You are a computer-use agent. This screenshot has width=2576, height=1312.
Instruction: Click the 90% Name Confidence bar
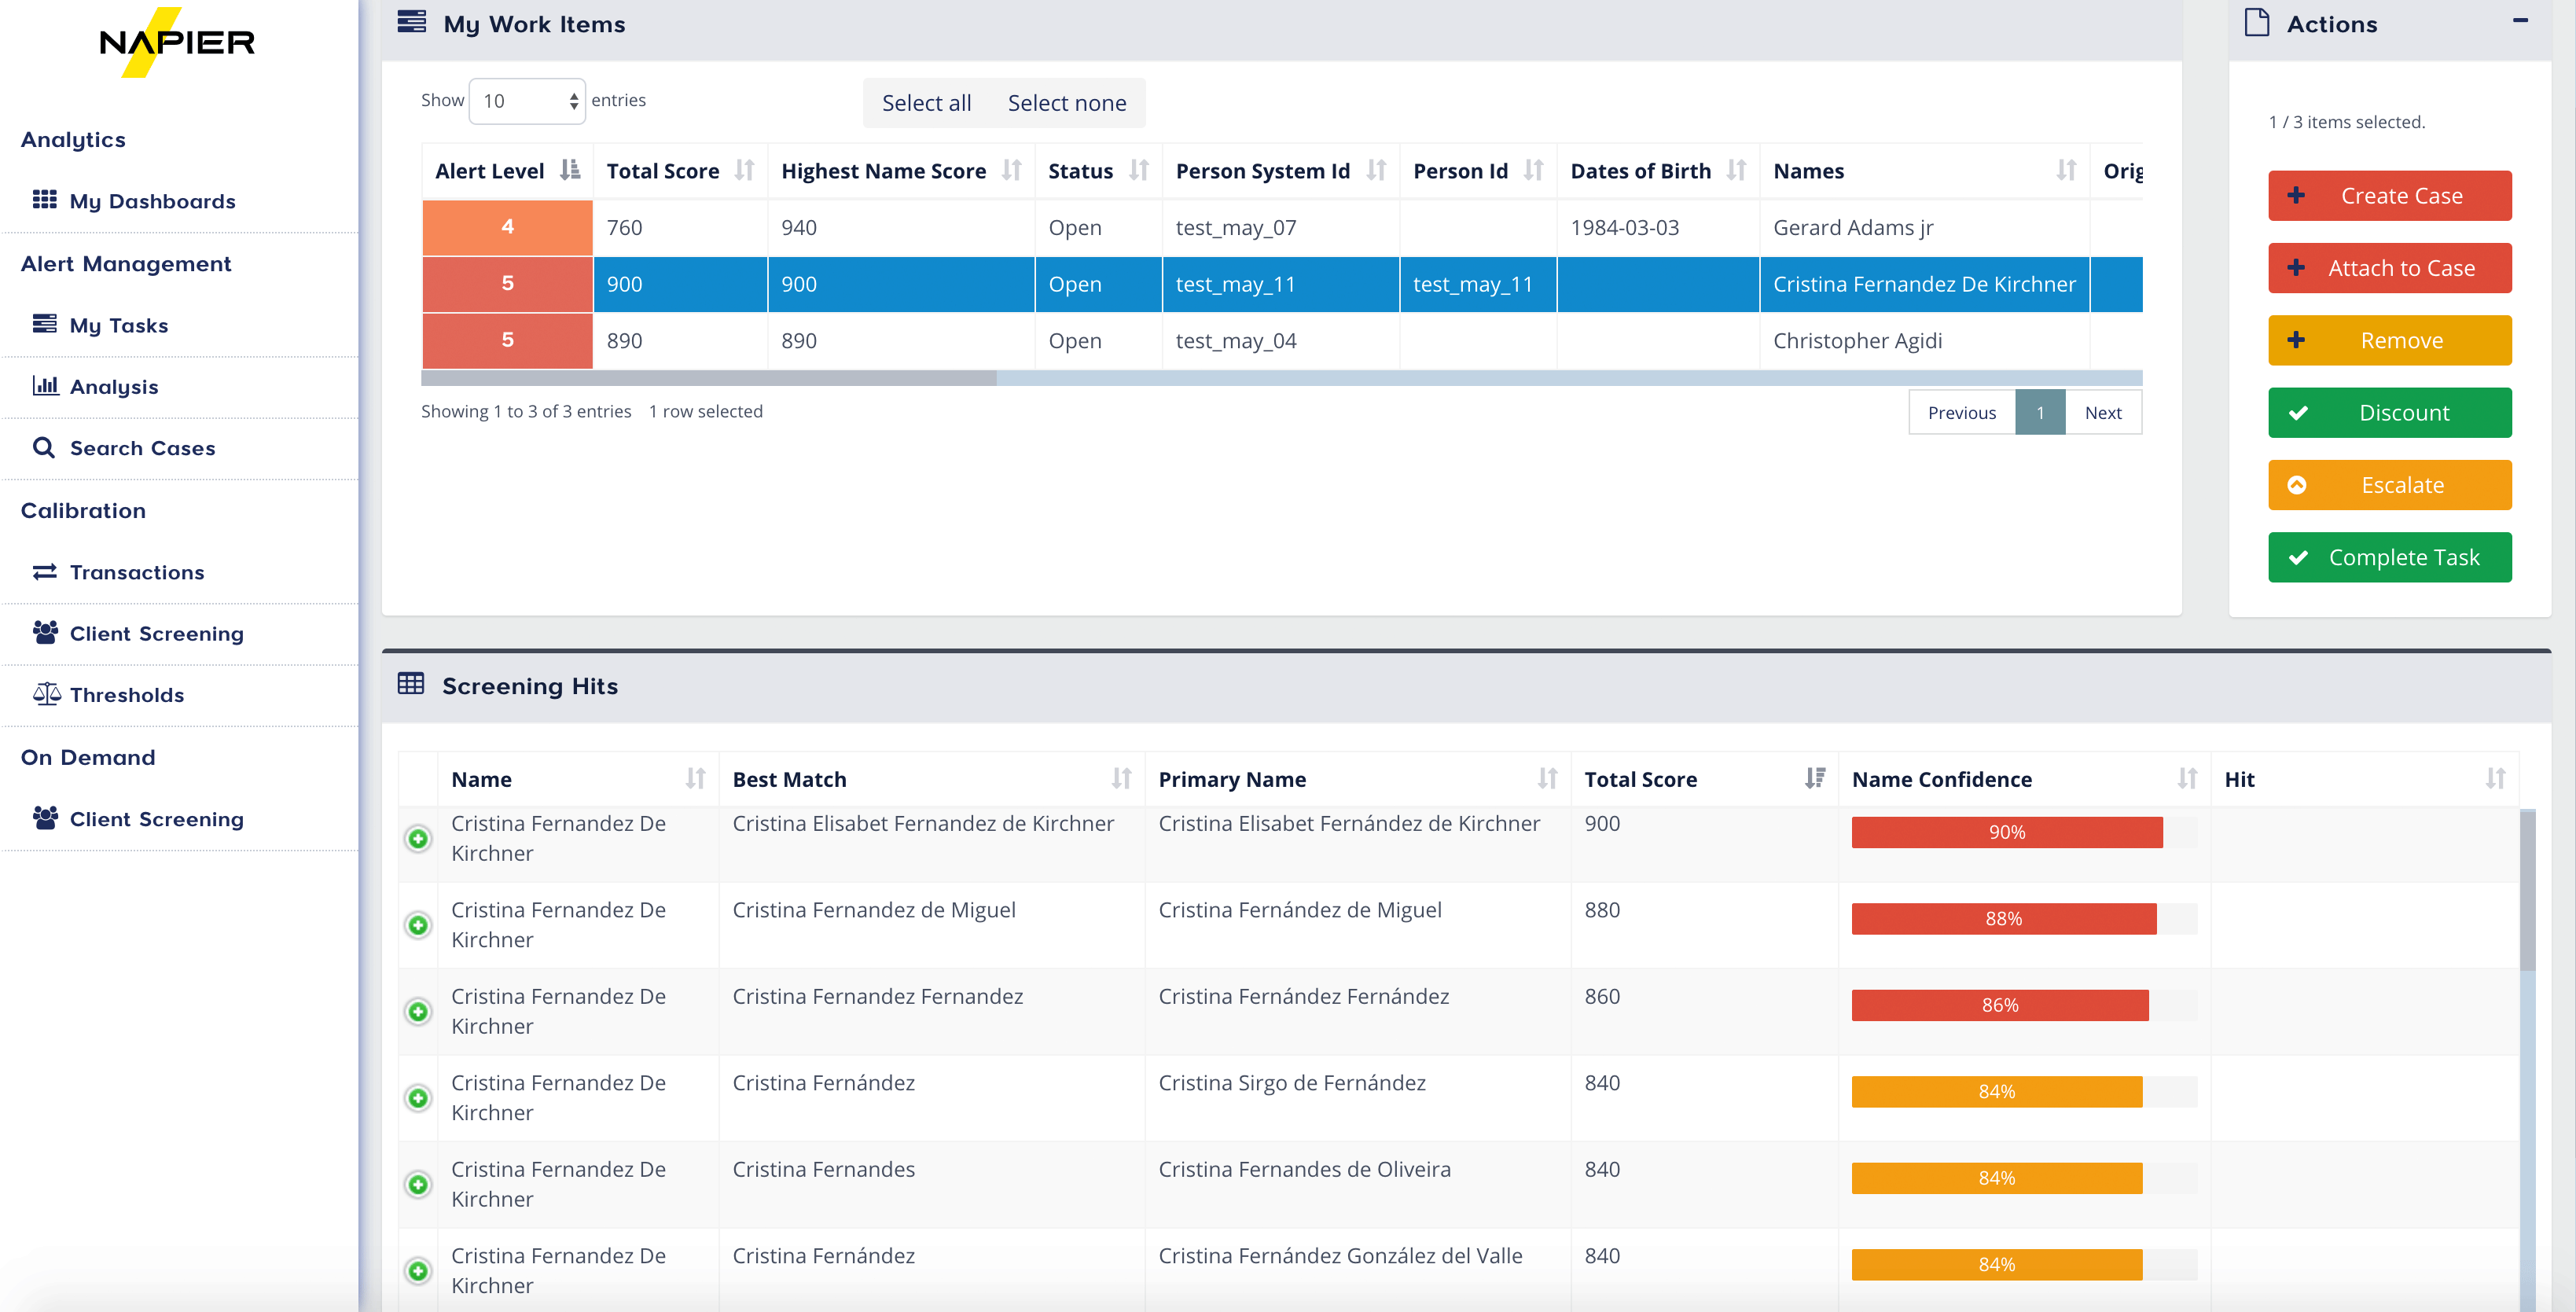coord(2006,832)
